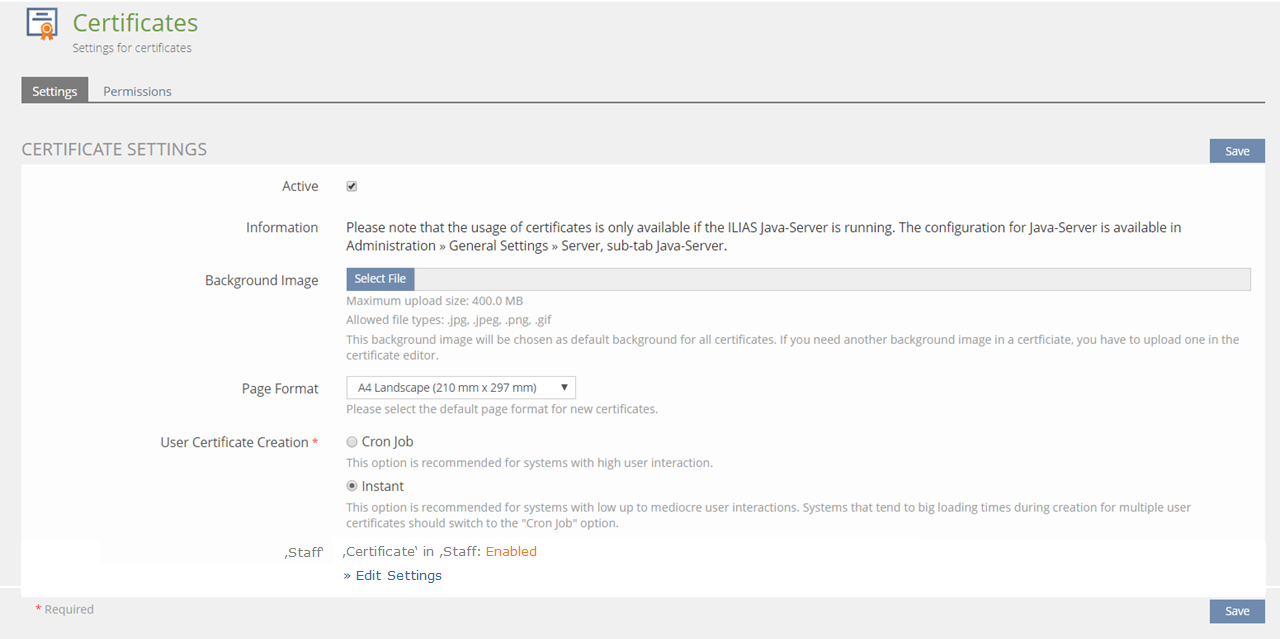Uncheck the Active checkbox
This screenshot has height=639, width=1280.
[352, 186]
